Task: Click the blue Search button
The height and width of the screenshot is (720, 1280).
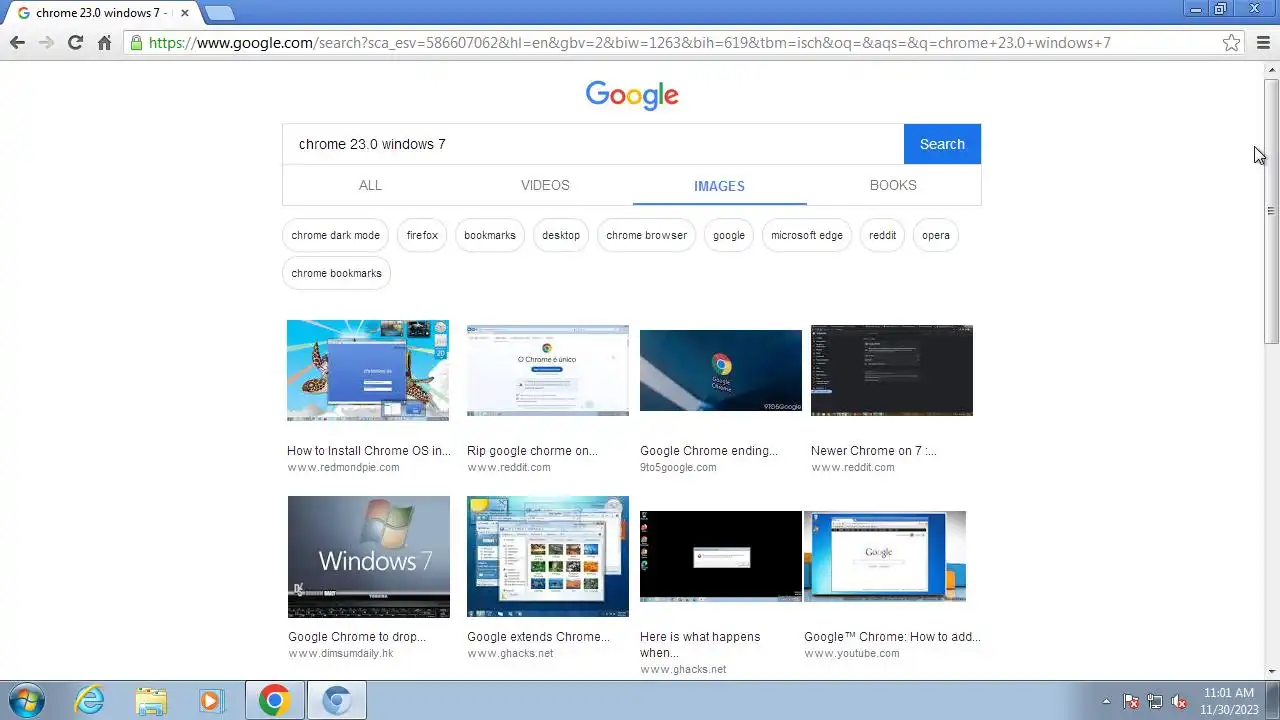Action: 942,144
